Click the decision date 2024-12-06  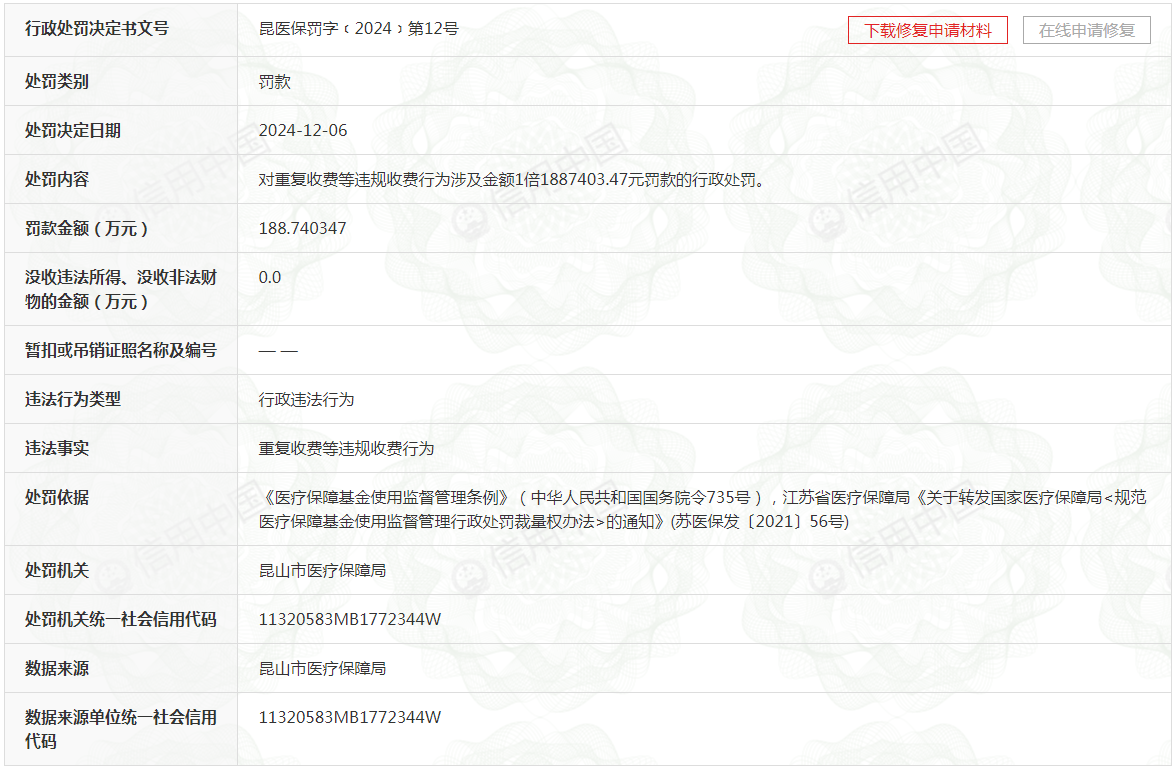pyautogui.click(x=303, y=130)
